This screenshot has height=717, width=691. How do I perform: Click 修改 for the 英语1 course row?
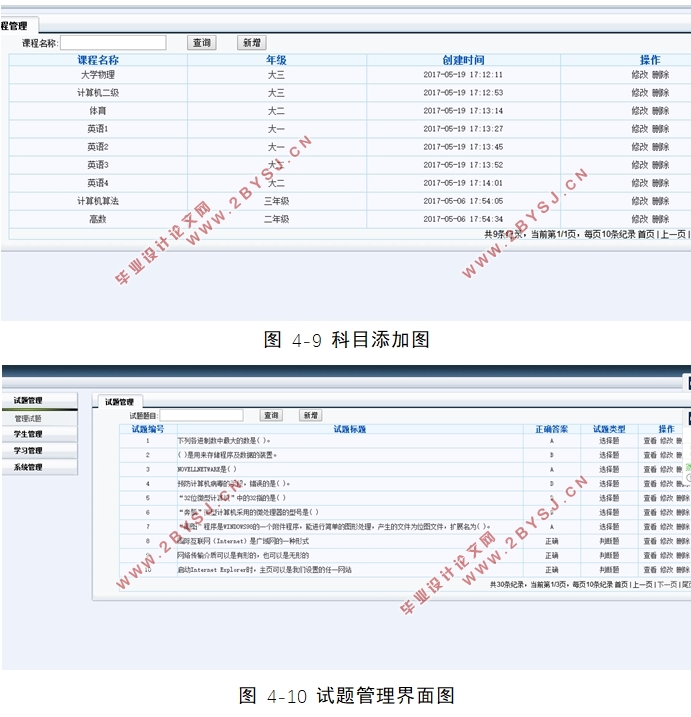640,129
